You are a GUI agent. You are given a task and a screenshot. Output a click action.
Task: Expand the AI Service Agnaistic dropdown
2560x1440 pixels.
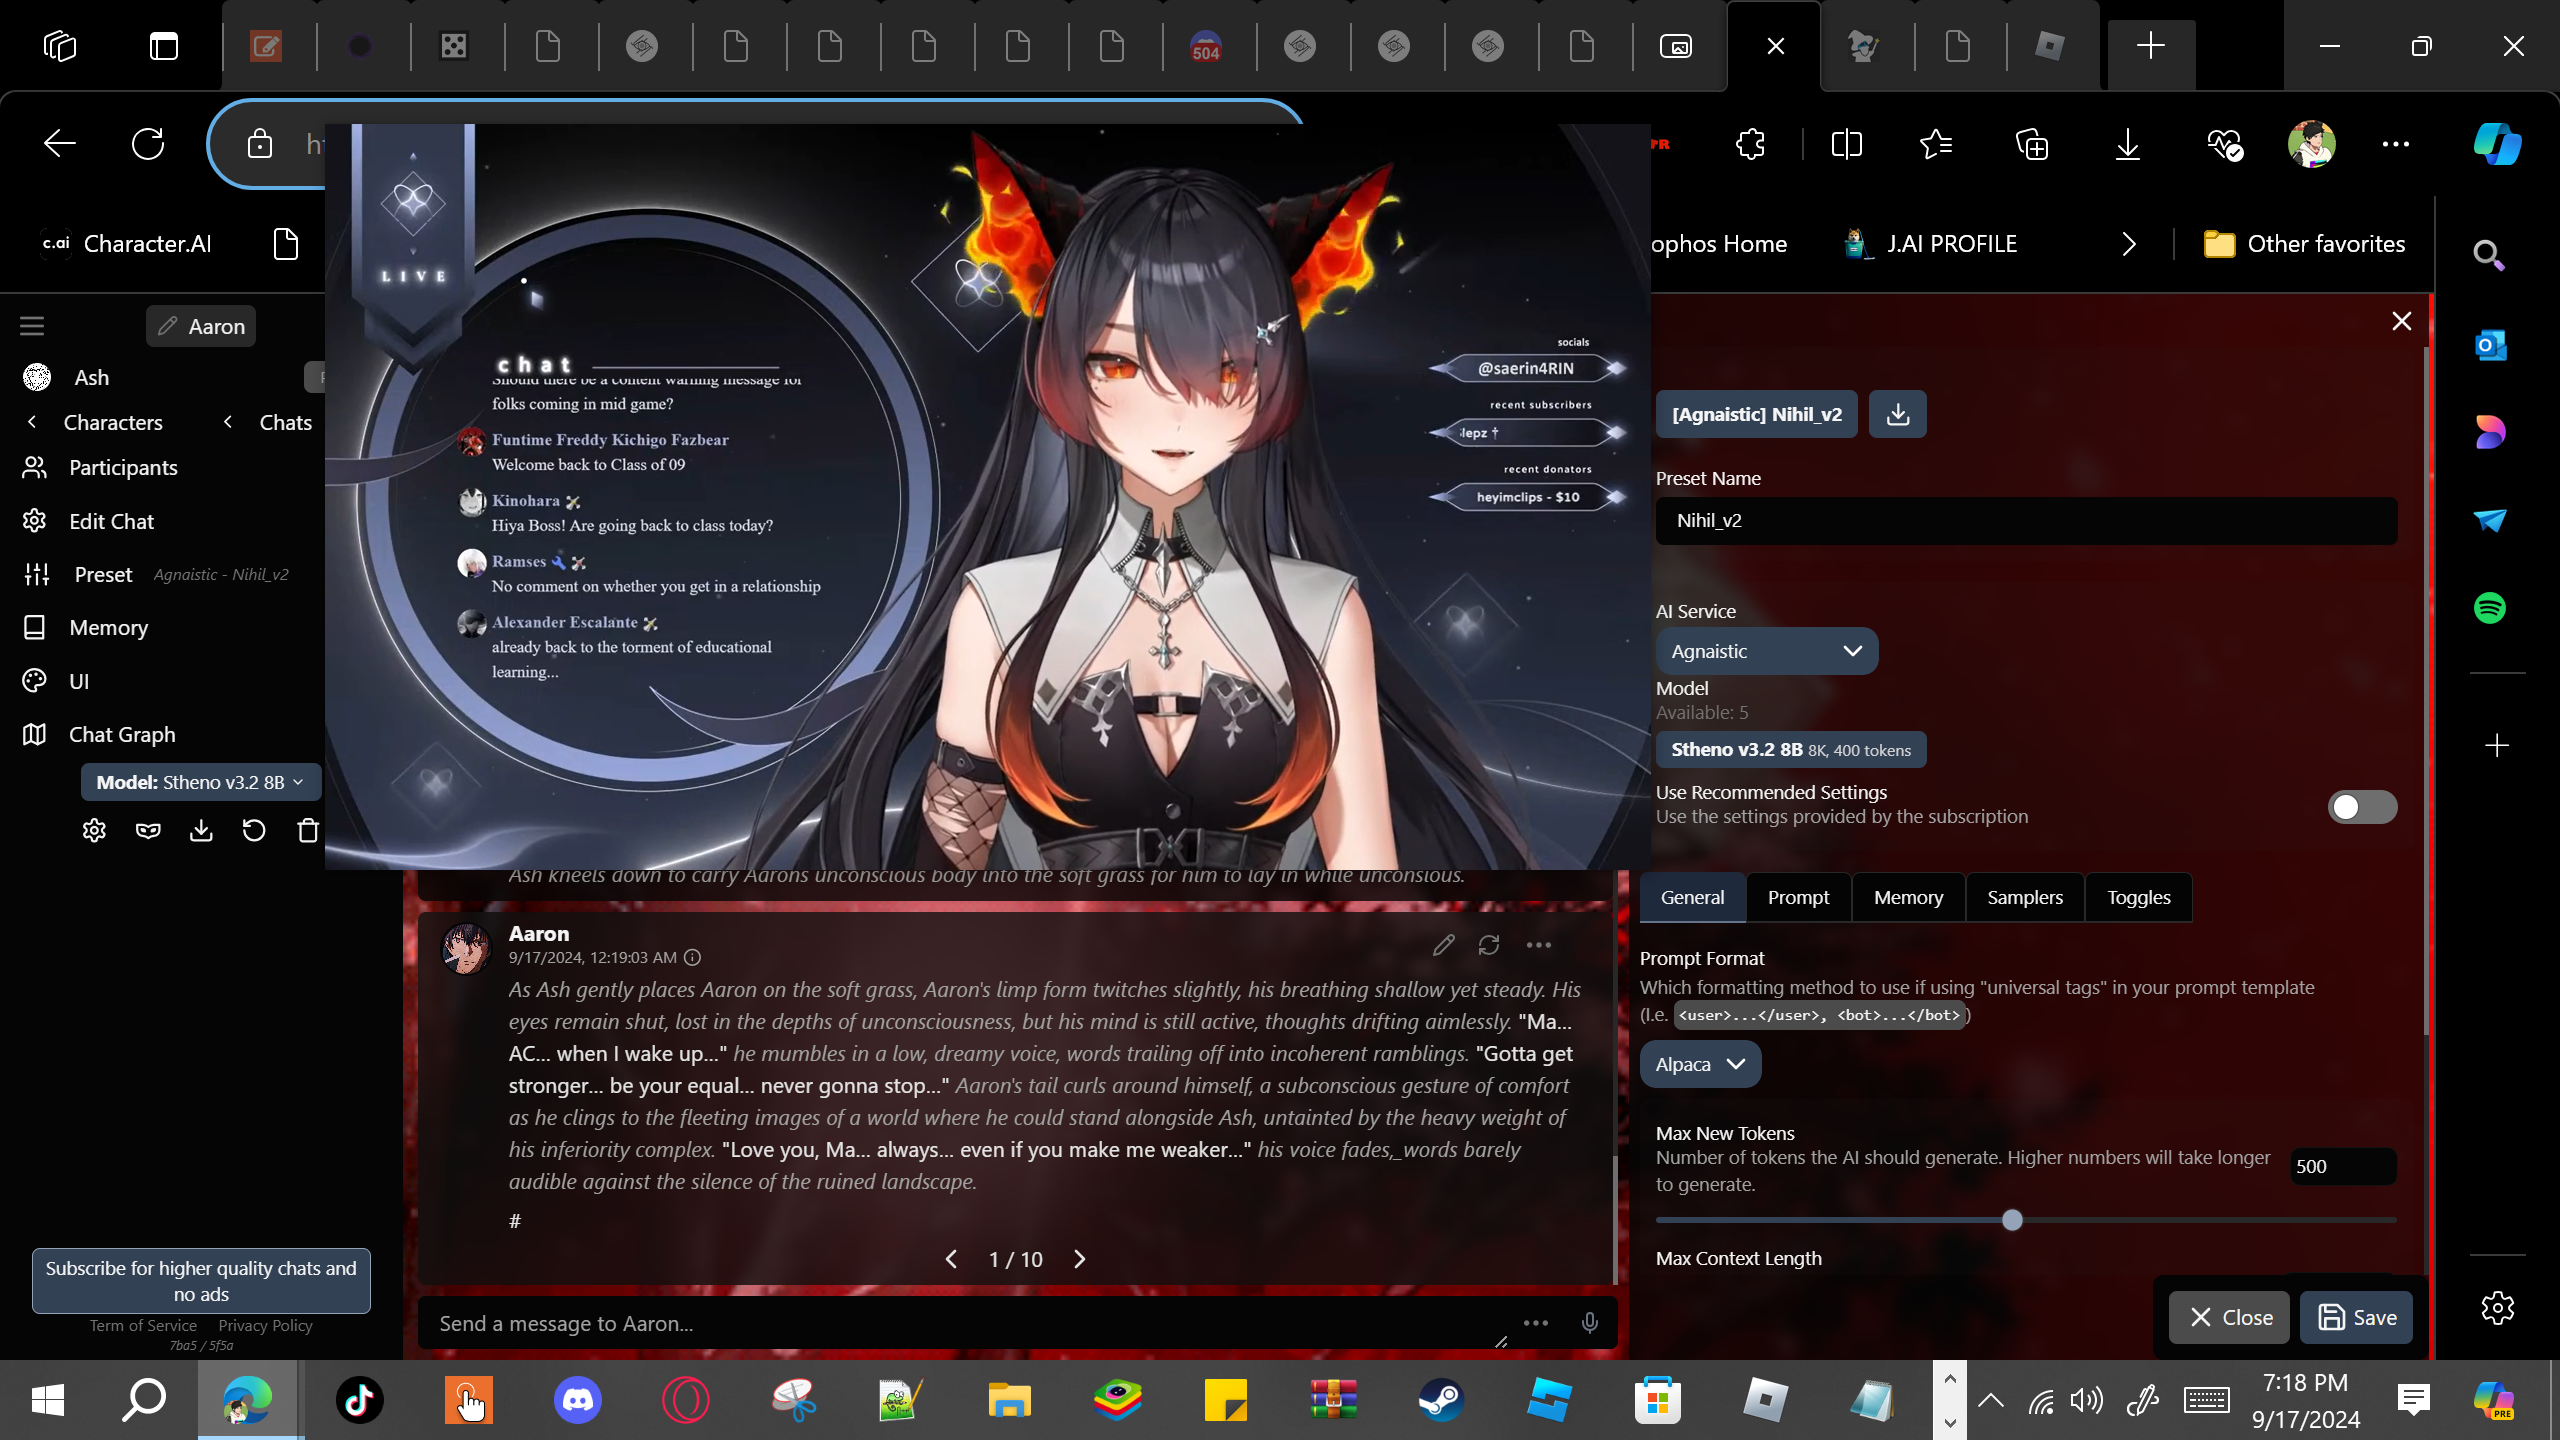[1766, 651]
